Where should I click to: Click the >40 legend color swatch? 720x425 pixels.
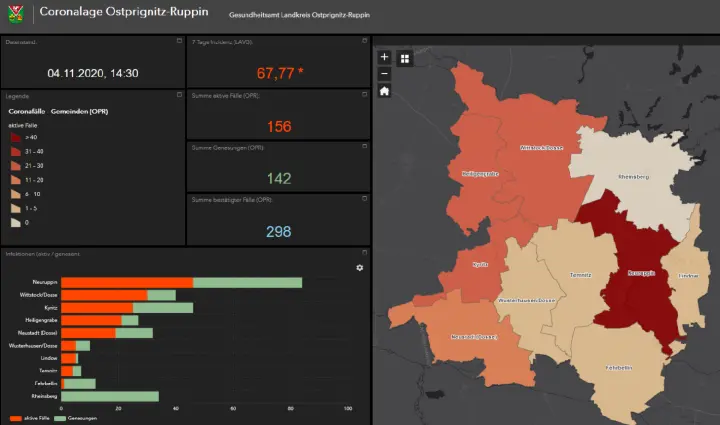(15, 136)
